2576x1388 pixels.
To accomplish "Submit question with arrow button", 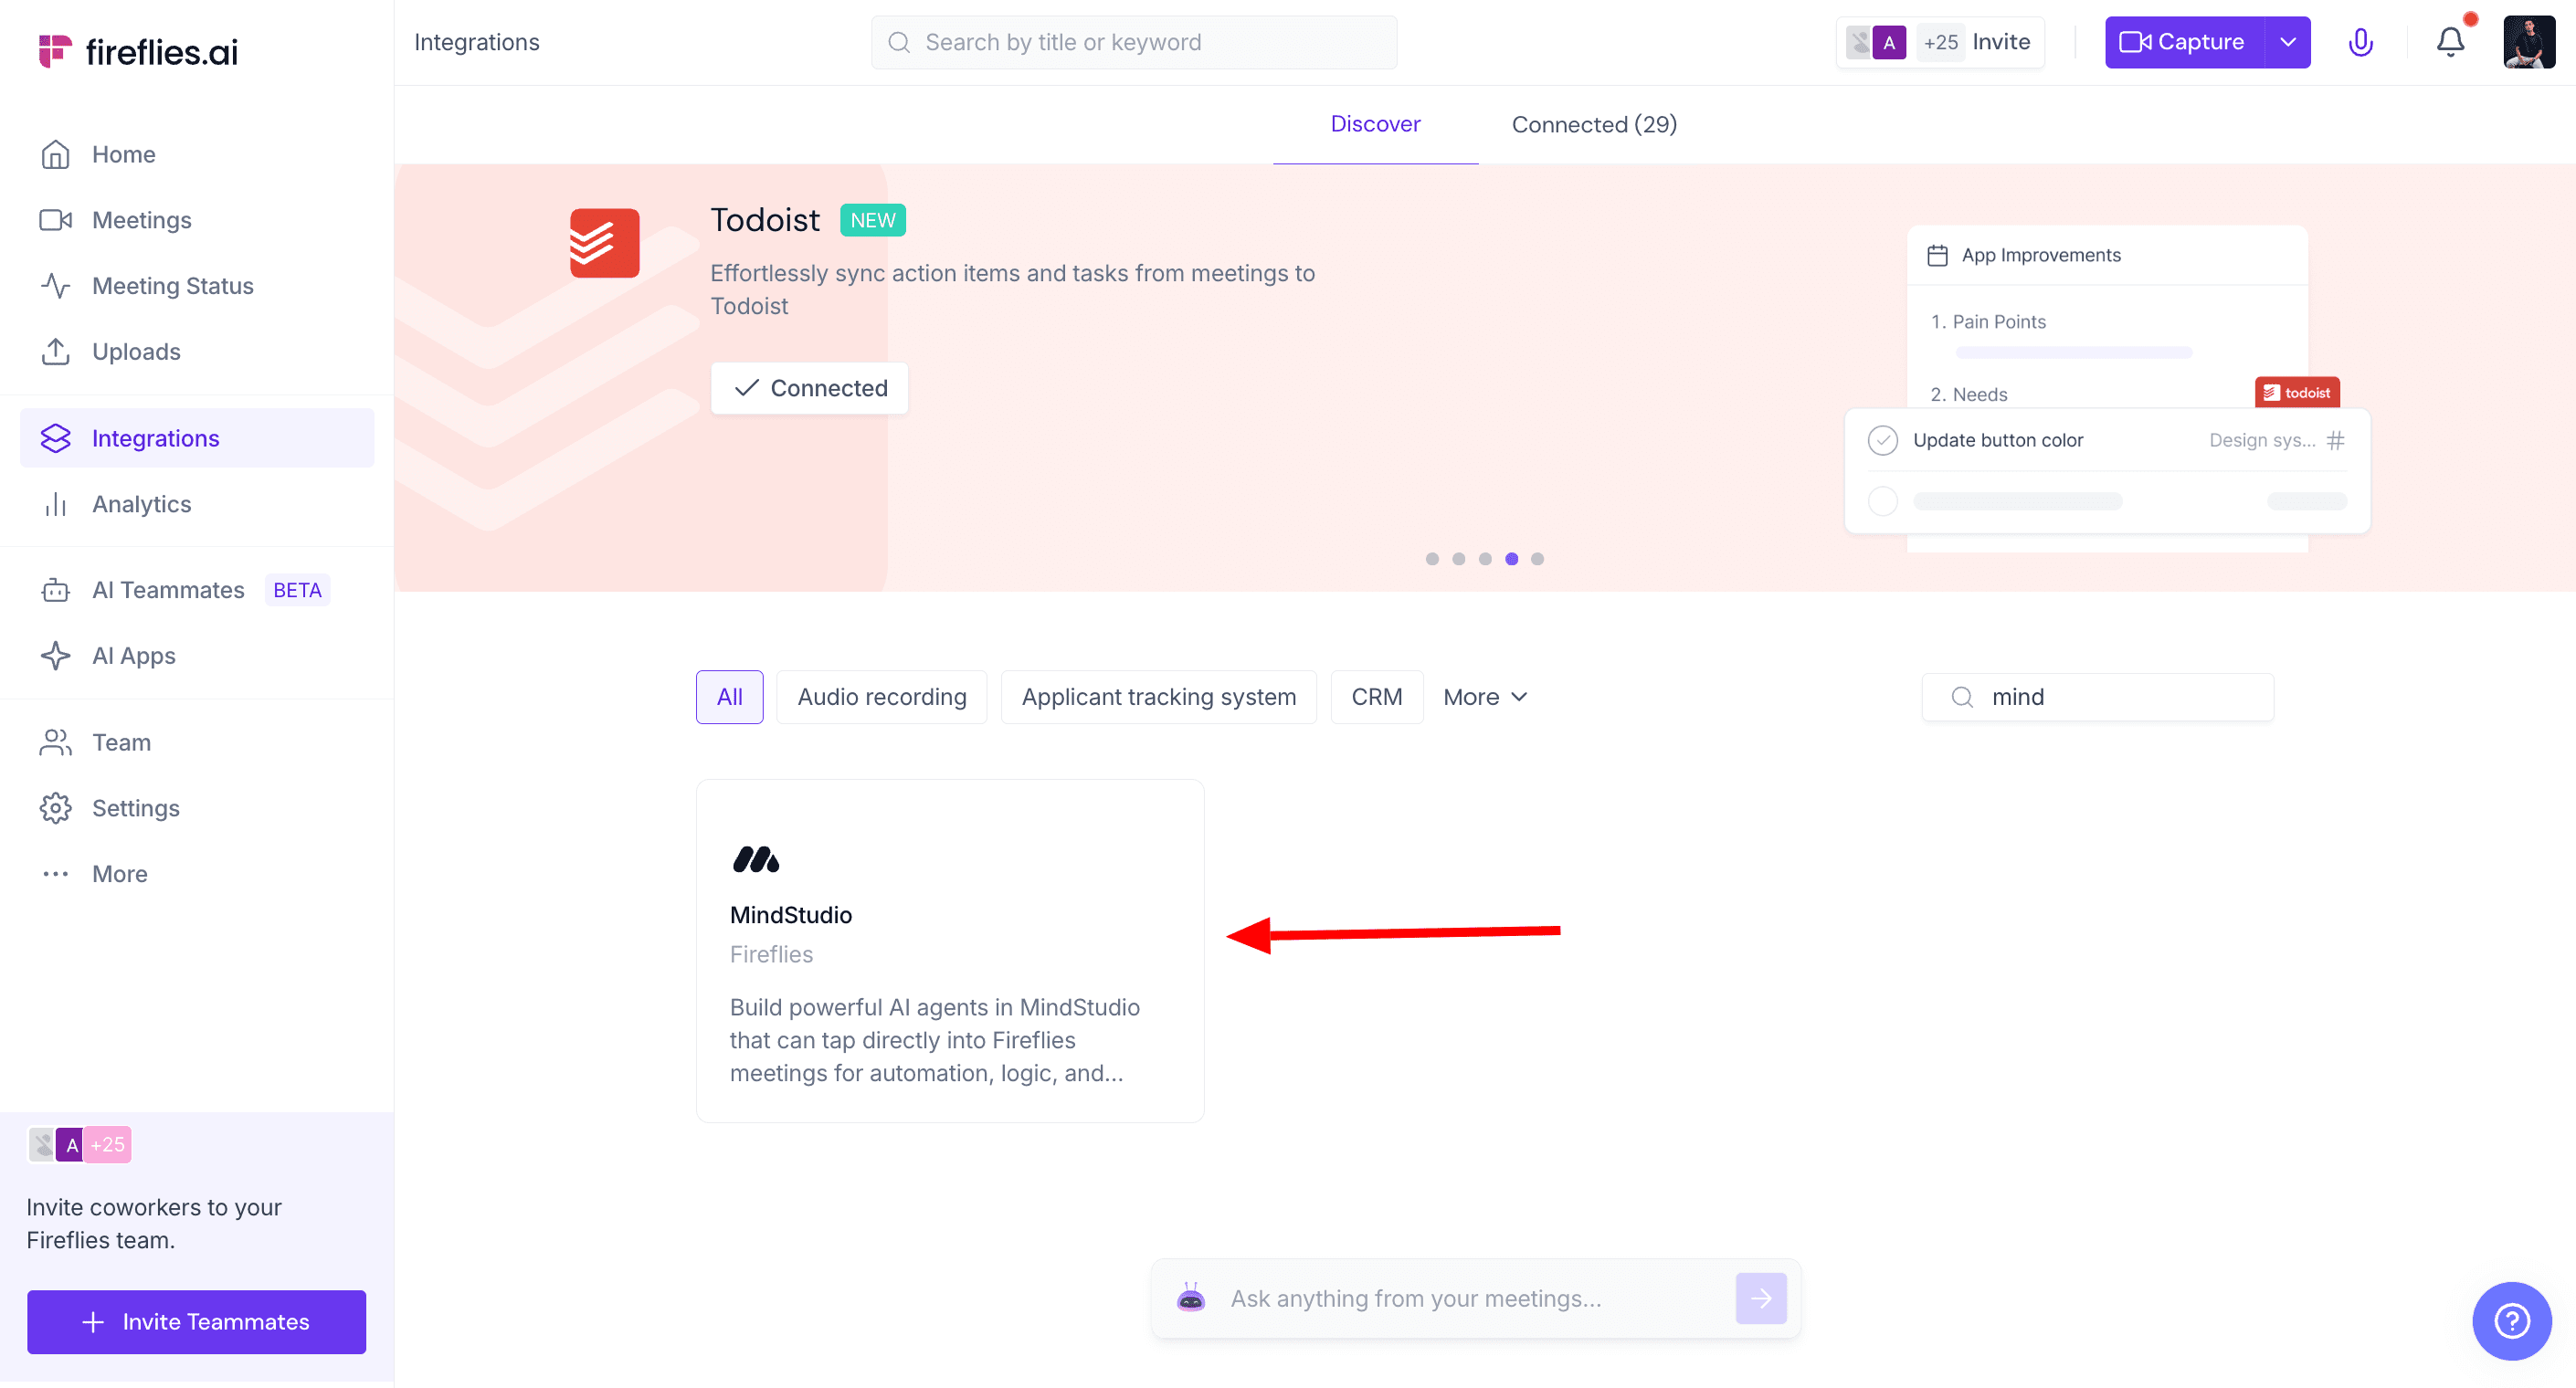I will pos(1760,1298).
